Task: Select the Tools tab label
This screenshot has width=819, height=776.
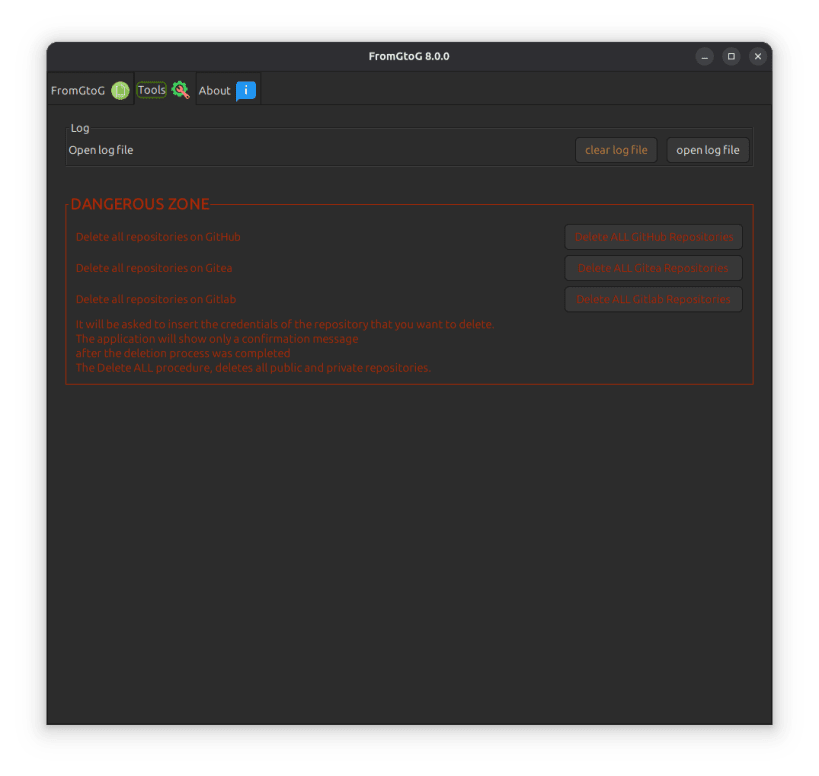Action: coord(151,90)
